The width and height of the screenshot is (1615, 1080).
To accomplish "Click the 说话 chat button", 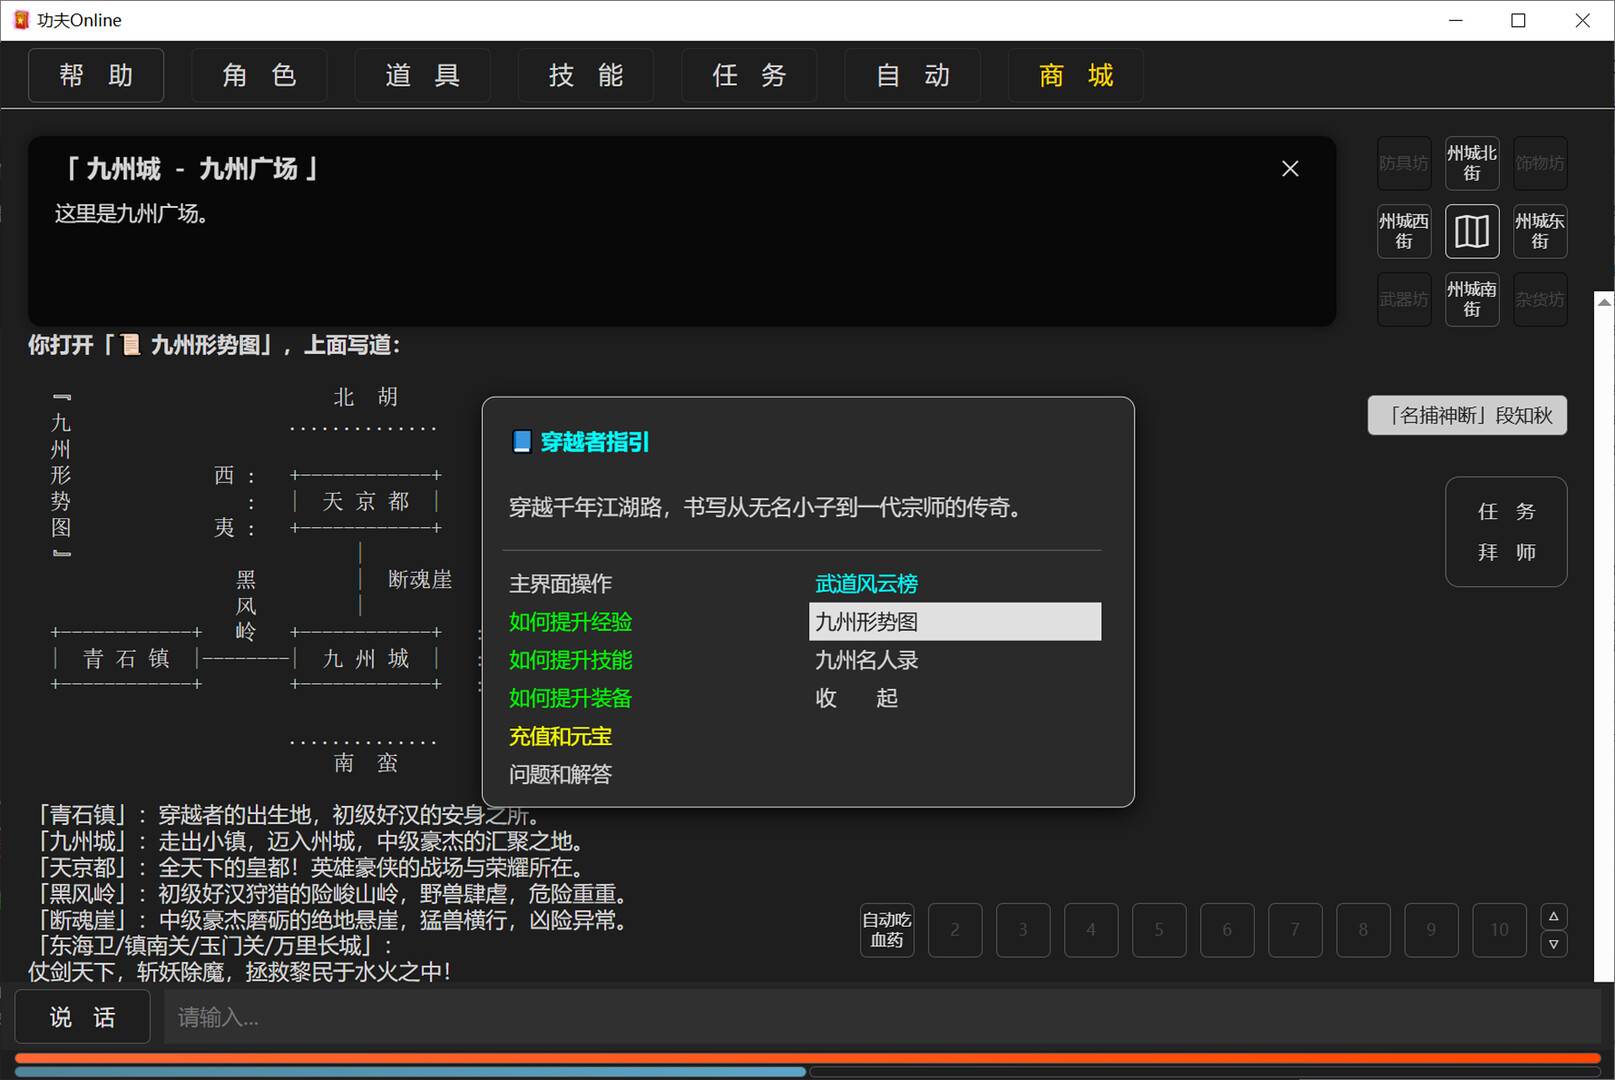I will point(82,1016).
